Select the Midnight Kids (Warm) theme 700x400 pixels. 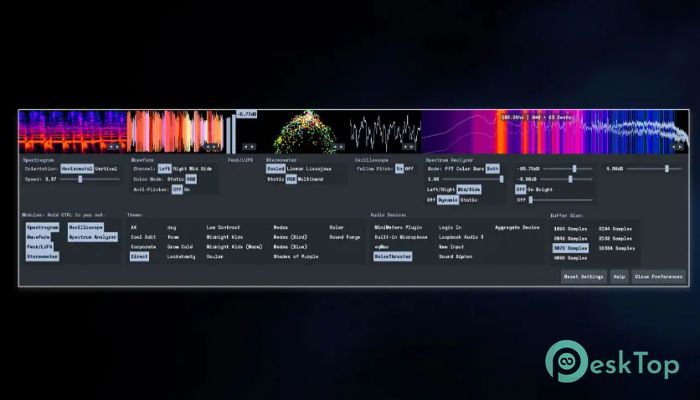coord(234,247)
